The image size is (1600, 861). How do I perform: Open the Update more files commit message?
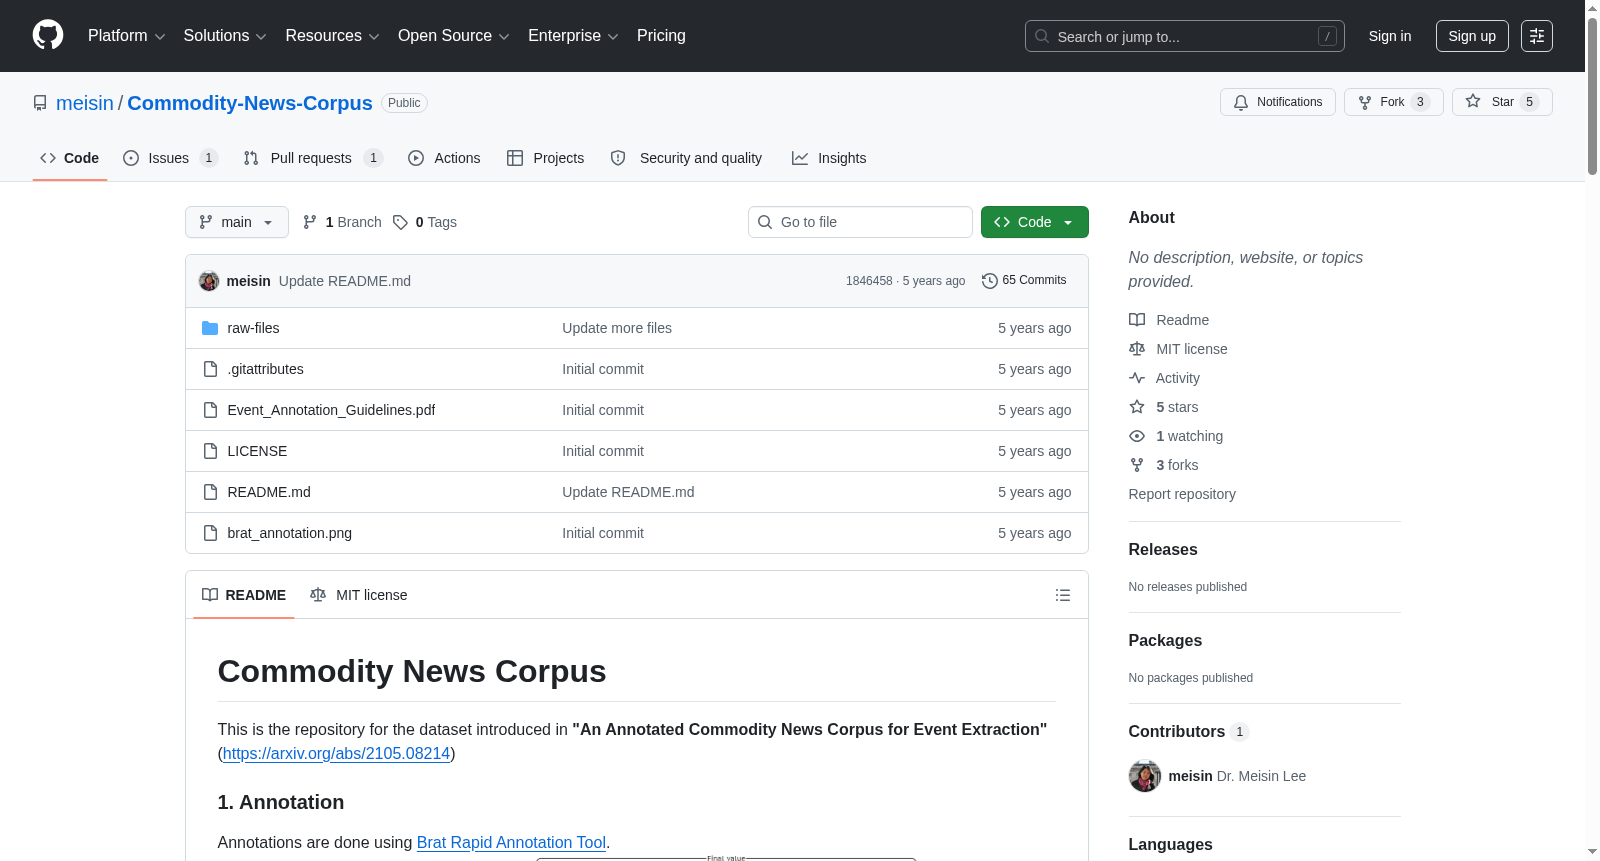617,328
